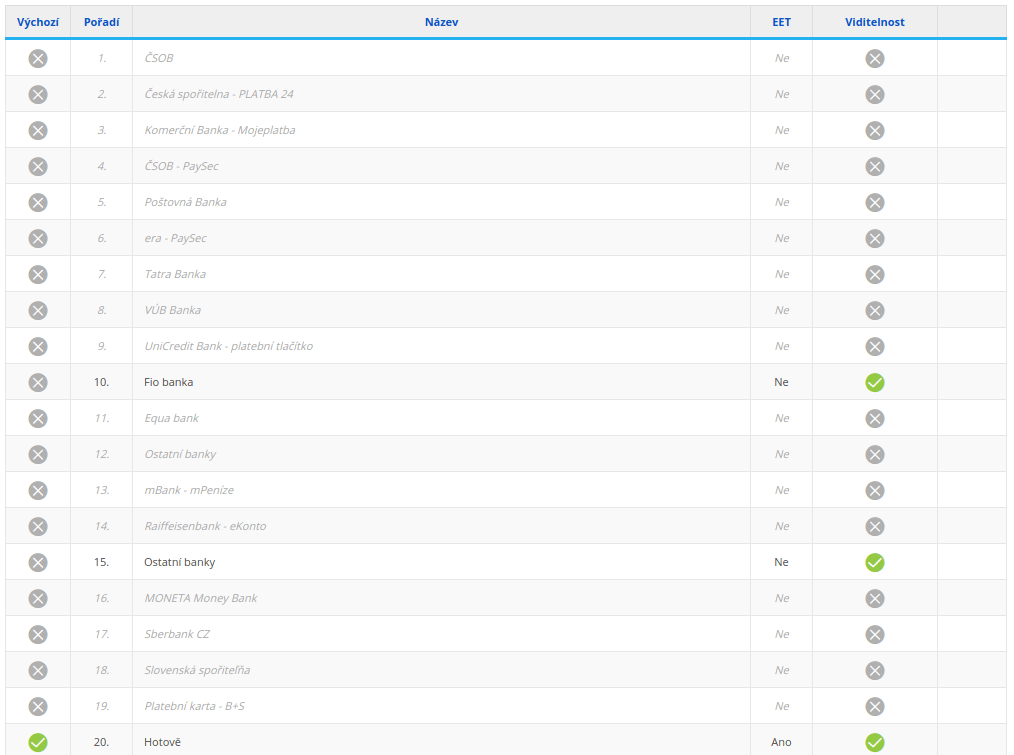Click the EET column header

pyautogui.click(x=781, y=22)
